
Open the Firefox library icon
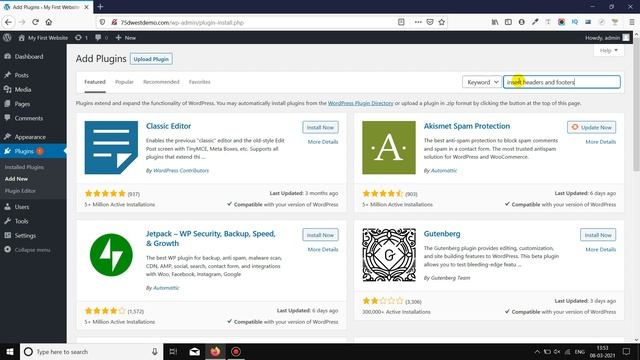[x=495, y=22]
